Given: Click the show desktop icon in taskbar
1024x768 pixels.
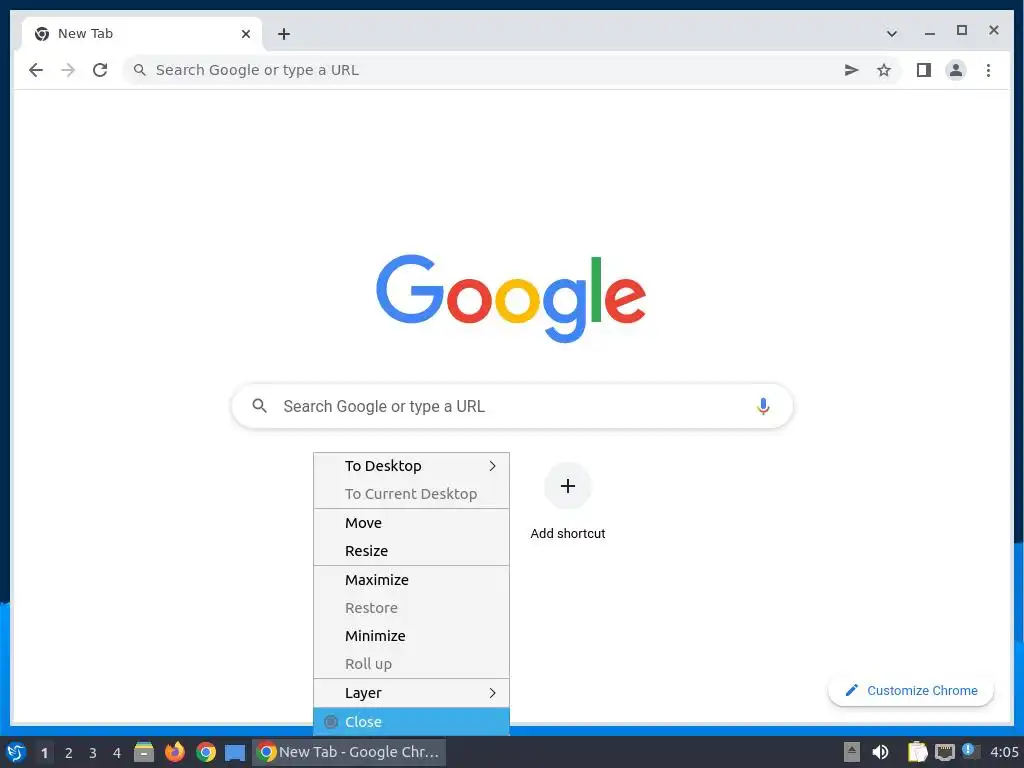Looking at the screenshot, I should (235, 752).
